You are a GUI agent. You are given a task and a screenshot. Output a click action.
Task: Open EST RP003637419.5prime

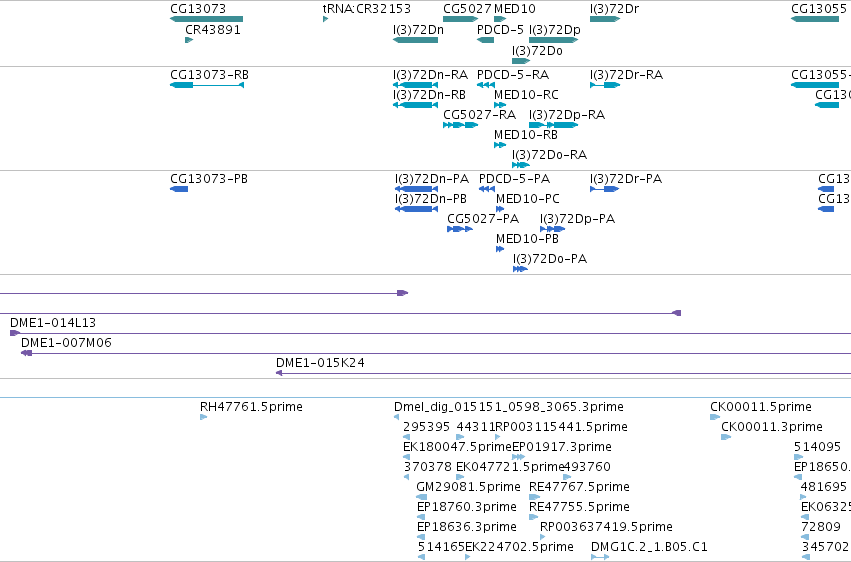(543, 537)
